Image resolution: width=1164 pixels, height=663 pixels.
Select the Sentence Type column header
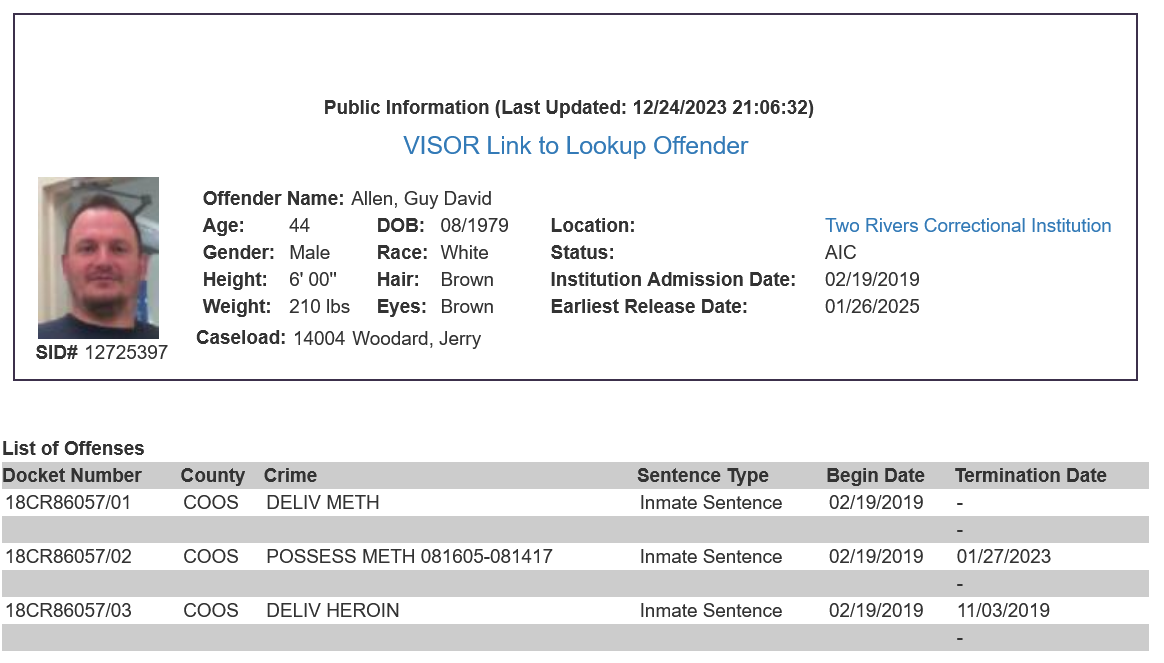tap(703, 475)
